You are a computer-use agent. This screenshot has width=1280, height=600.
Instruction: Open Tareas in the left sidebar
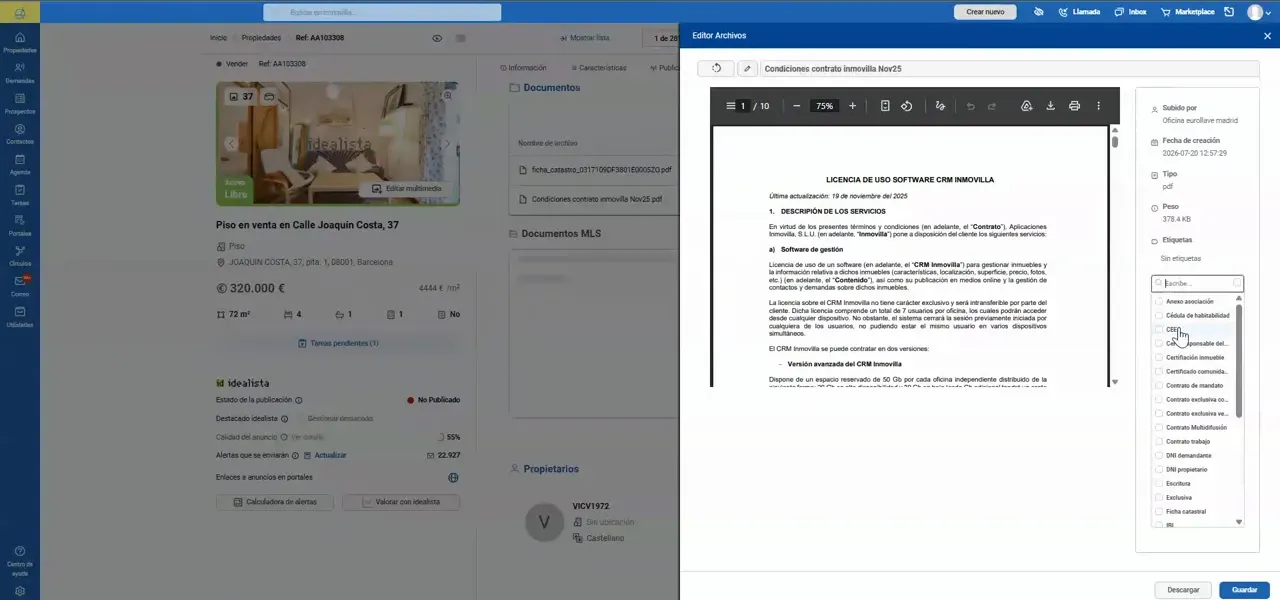[20, 195]
